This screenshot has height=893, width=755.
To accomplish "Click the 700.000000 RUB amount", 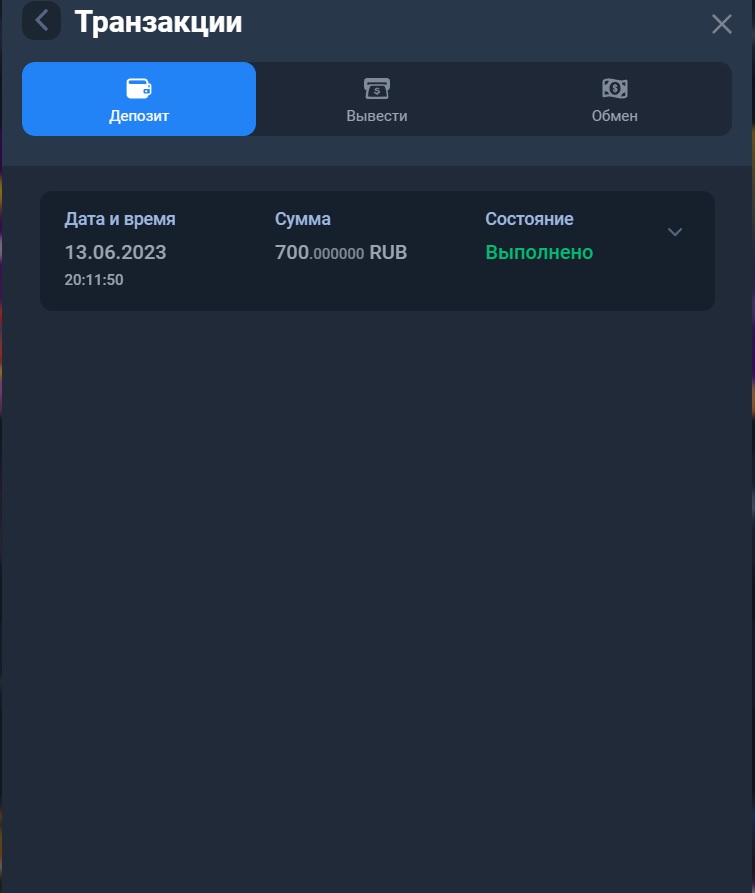I will click(340, 252).
